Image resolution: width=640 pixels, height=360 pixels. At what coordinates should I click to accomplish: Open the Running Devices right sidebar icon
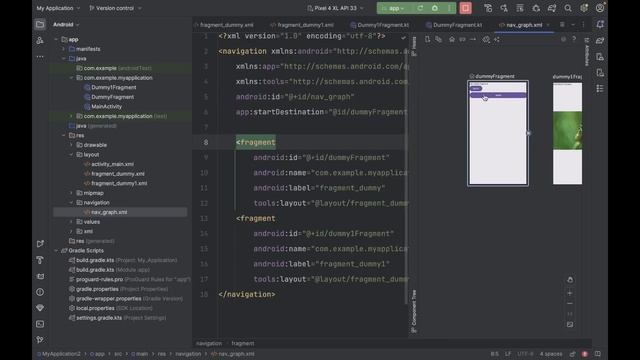[600, 73]
